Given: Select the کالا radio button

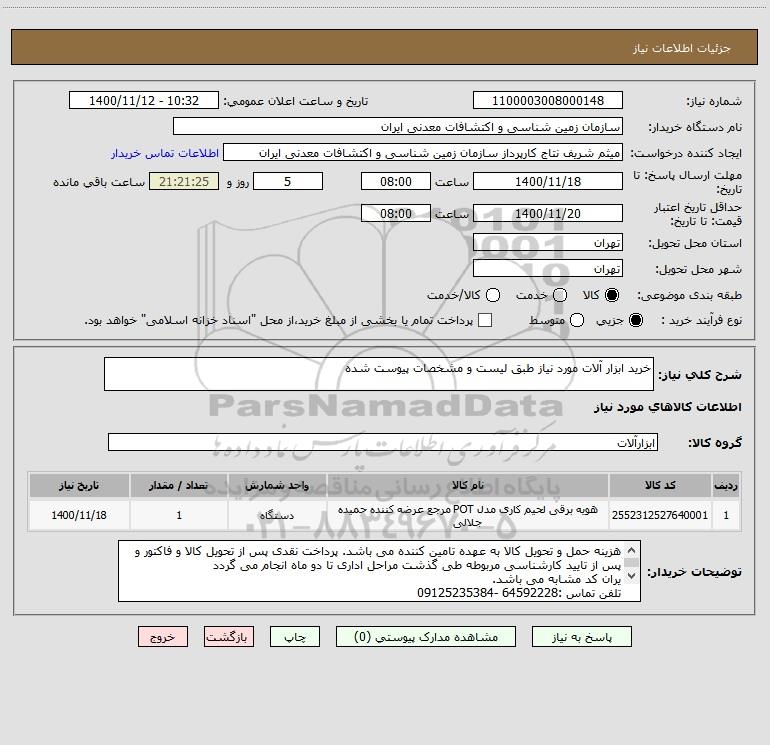Looking at the screenshot, I should (612, 295).
